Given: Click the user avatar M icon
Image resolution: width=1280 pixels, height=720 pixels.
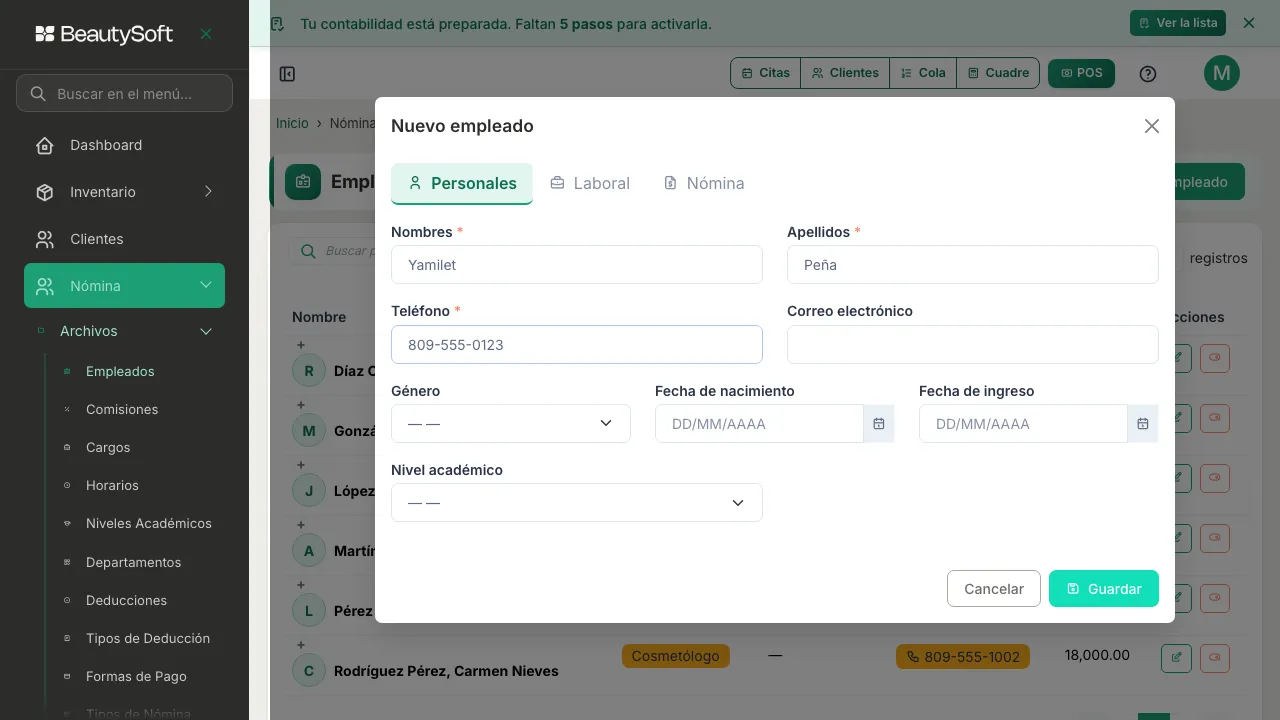Looking at the screenshot, I should point(1221,72).
